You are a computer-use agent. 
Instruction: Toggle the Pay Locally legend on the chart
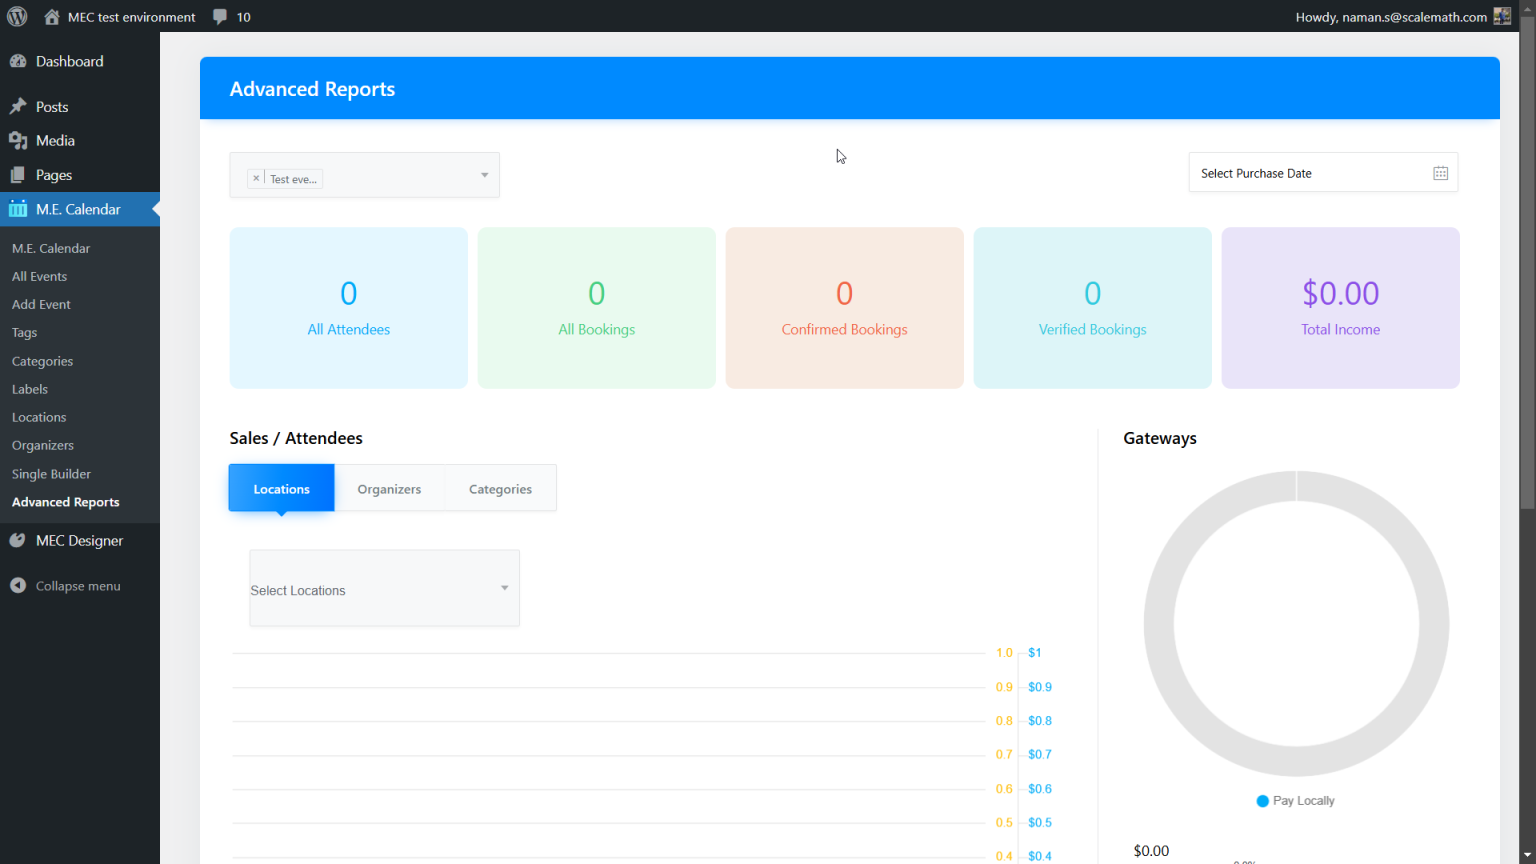pos(1295,800)
